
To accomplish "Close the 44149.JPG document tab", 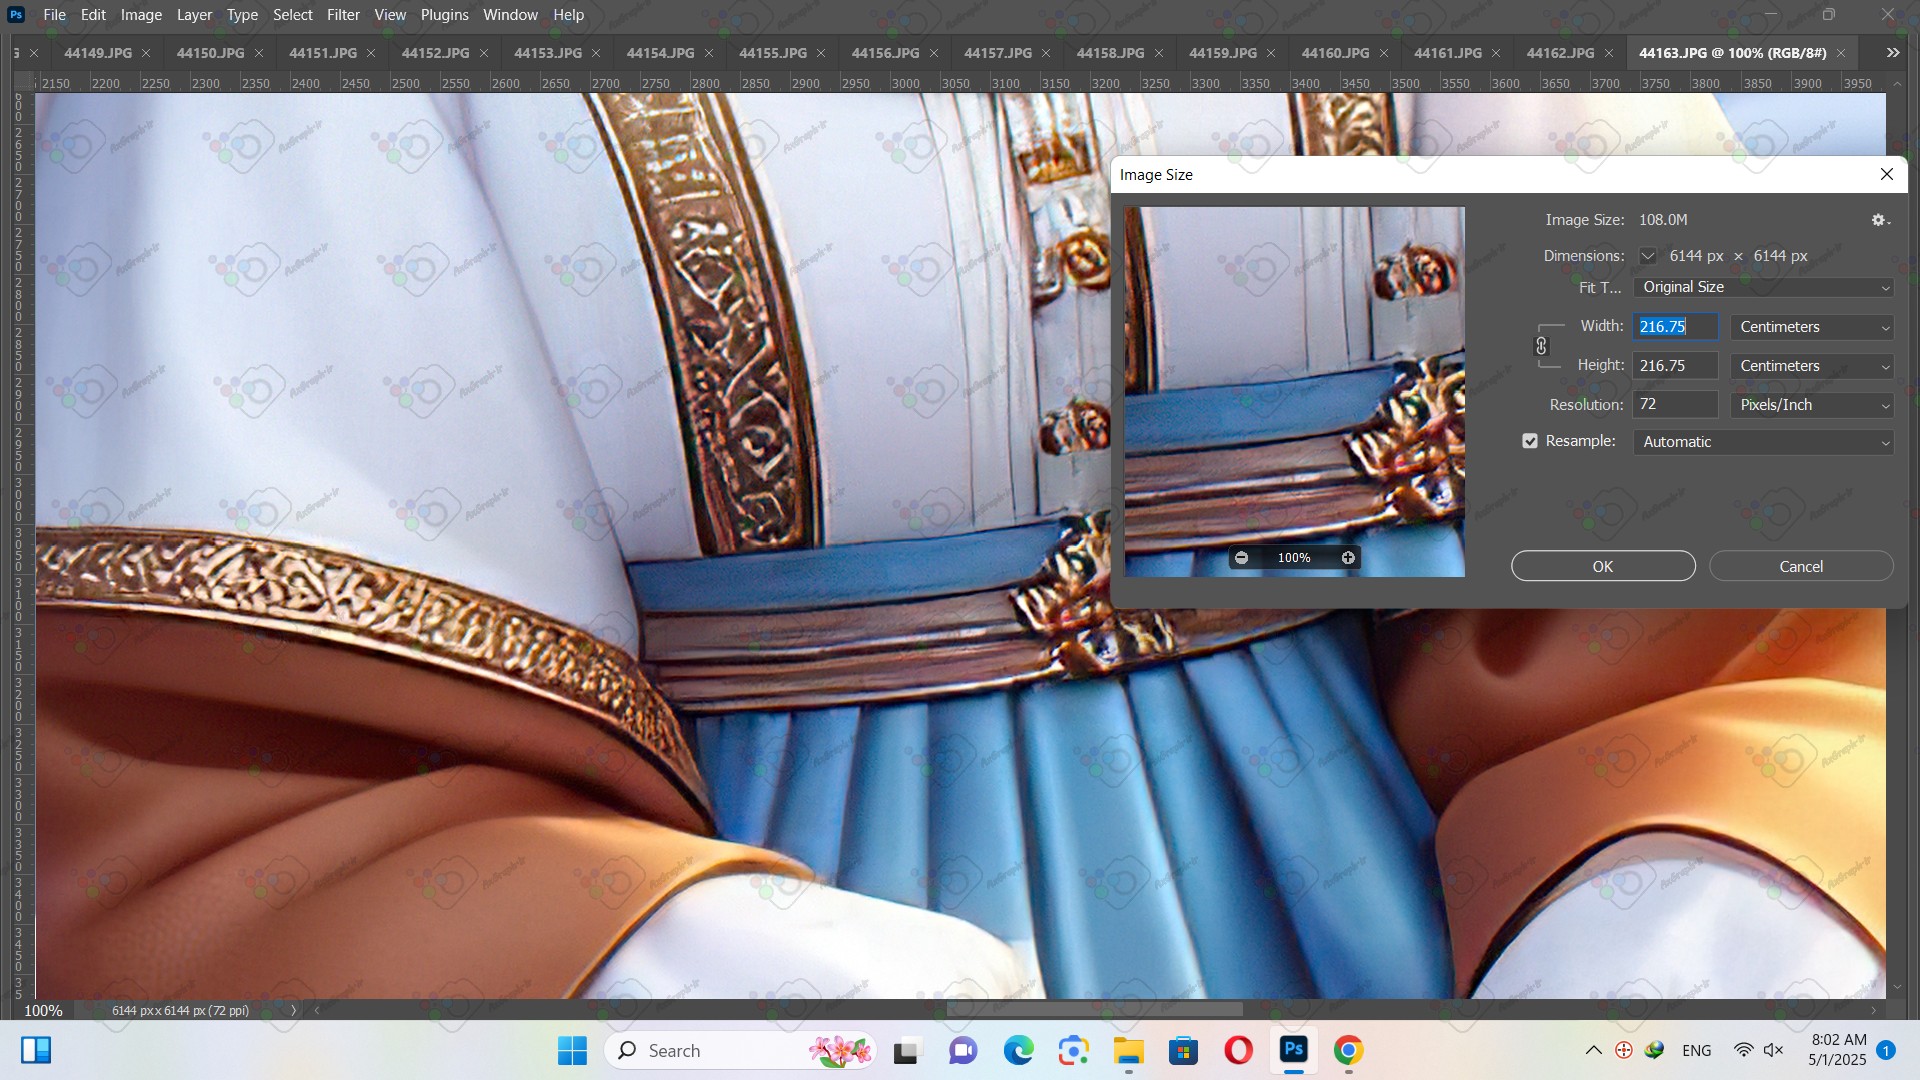I will pos(146,53).
